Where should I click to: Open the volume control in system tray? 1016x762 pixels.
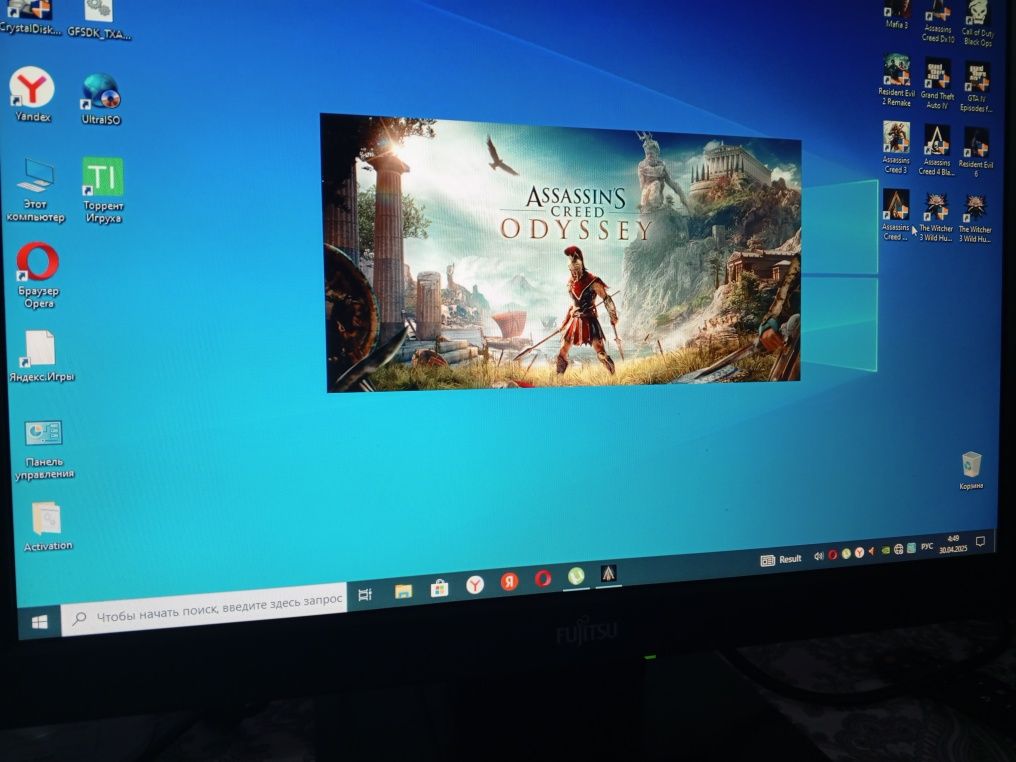pos(818,556)
